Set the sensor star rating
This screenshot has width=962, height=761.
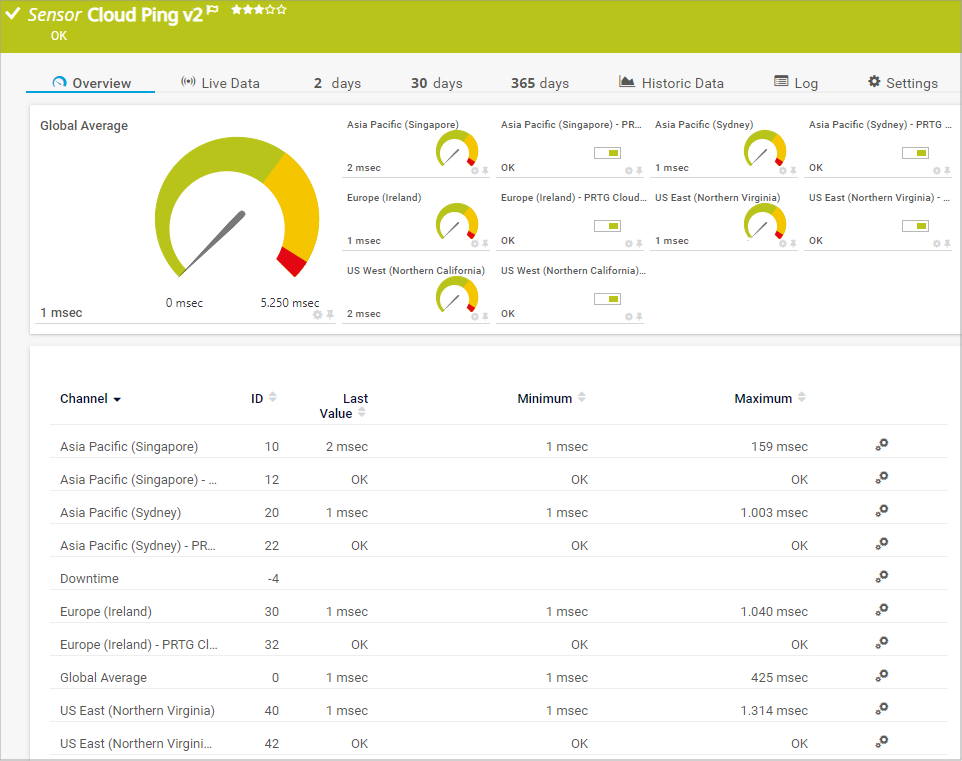coord(258,10)
